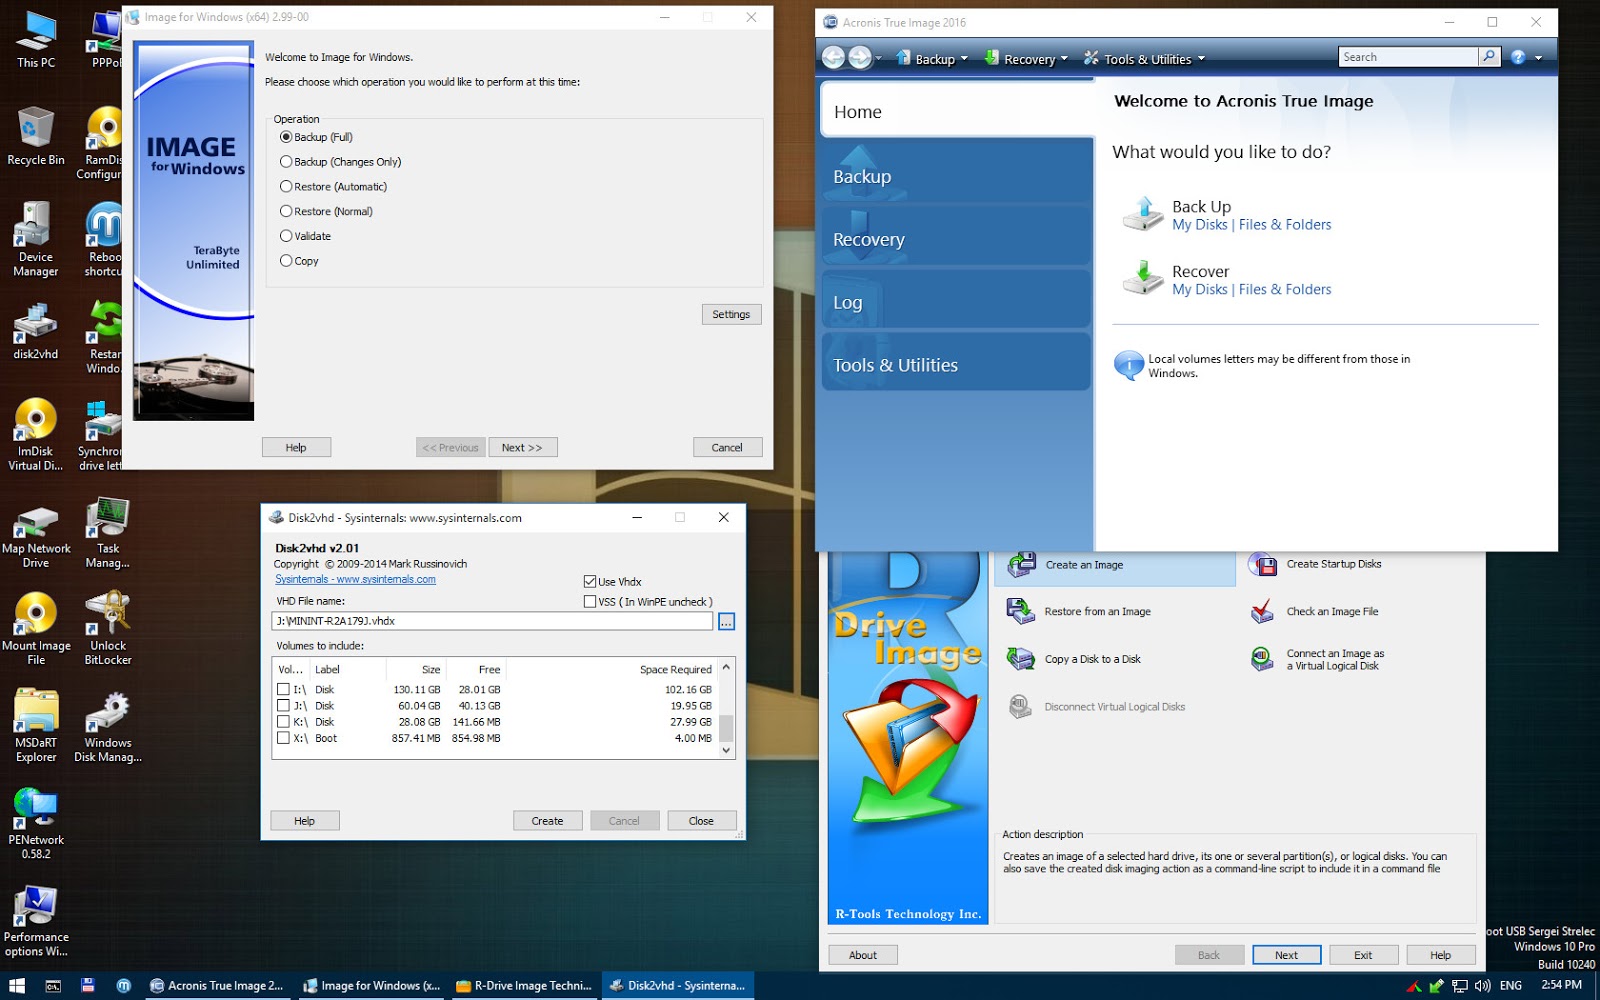The image size is (1600, 1000).
Task: Open Sysinternals website link
Action: coord(355,579)
